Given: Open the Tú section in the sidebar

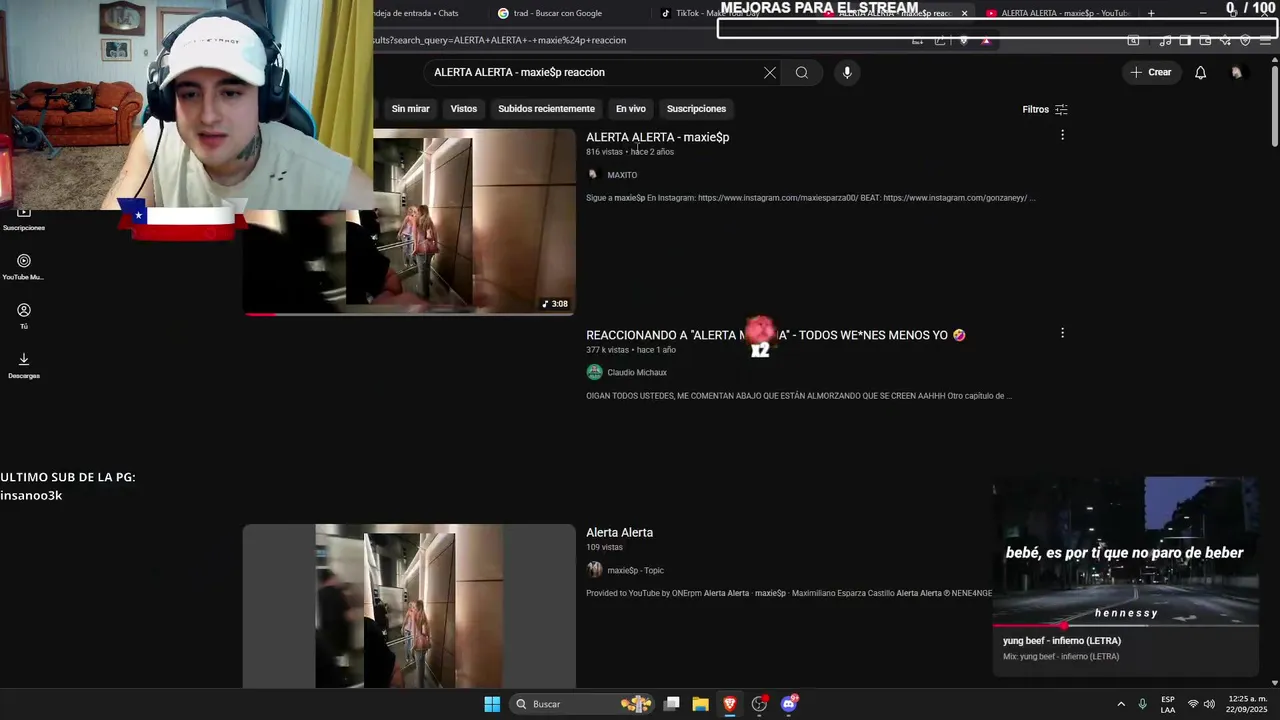Looking at the screenshot, I should click(24, 316).
